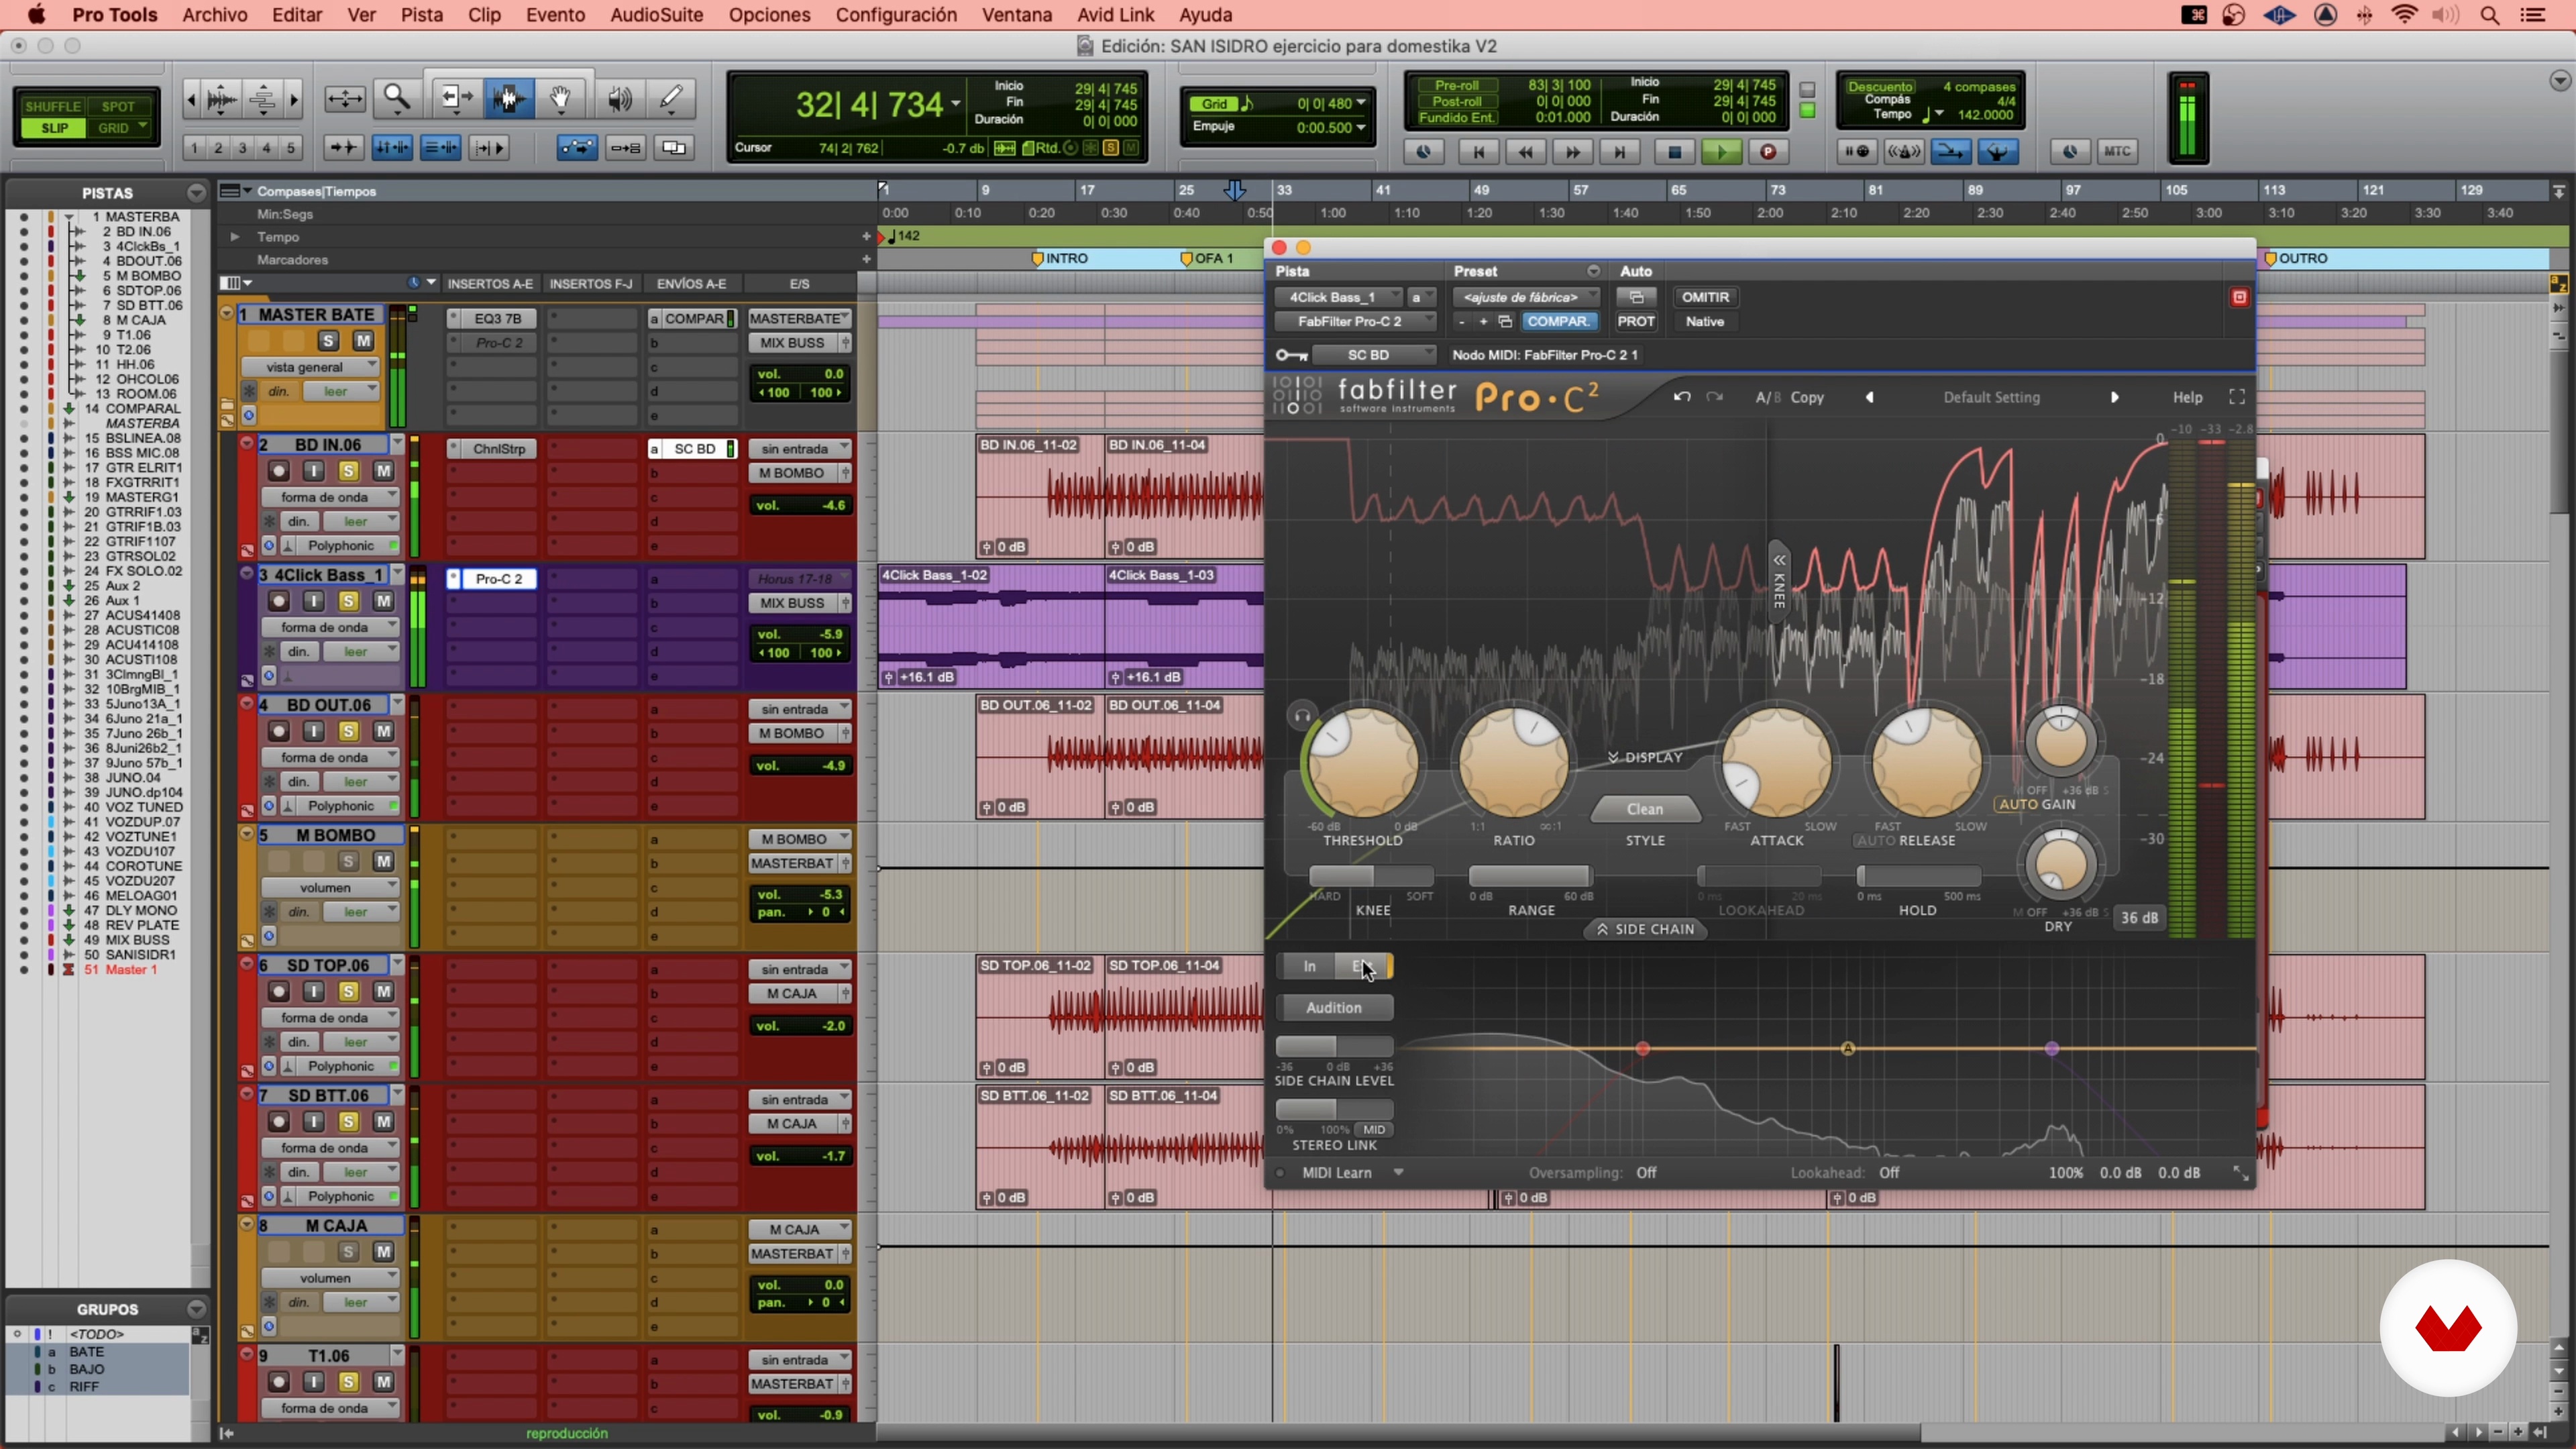Click the Audition side chain button
The width and height of the screenshot is (2576, 1449).
1333,1007
